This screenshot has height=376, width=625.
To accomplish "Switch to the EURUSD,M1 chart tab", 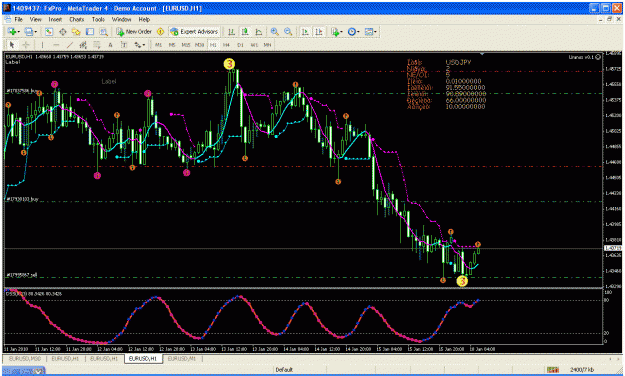I will tap(181, 359).
